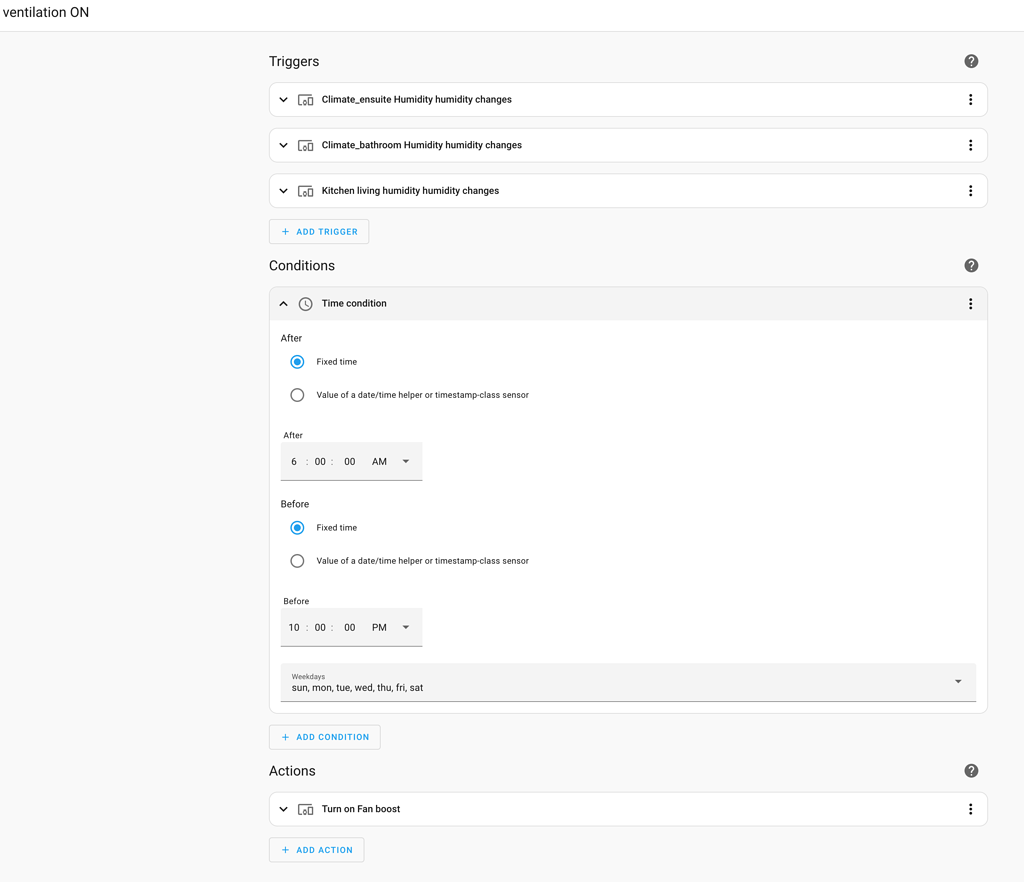Screen dimensions: 1024x882
Task: Click the device icon on Turn on Fan boost
Action: click(x=305, y=808)
